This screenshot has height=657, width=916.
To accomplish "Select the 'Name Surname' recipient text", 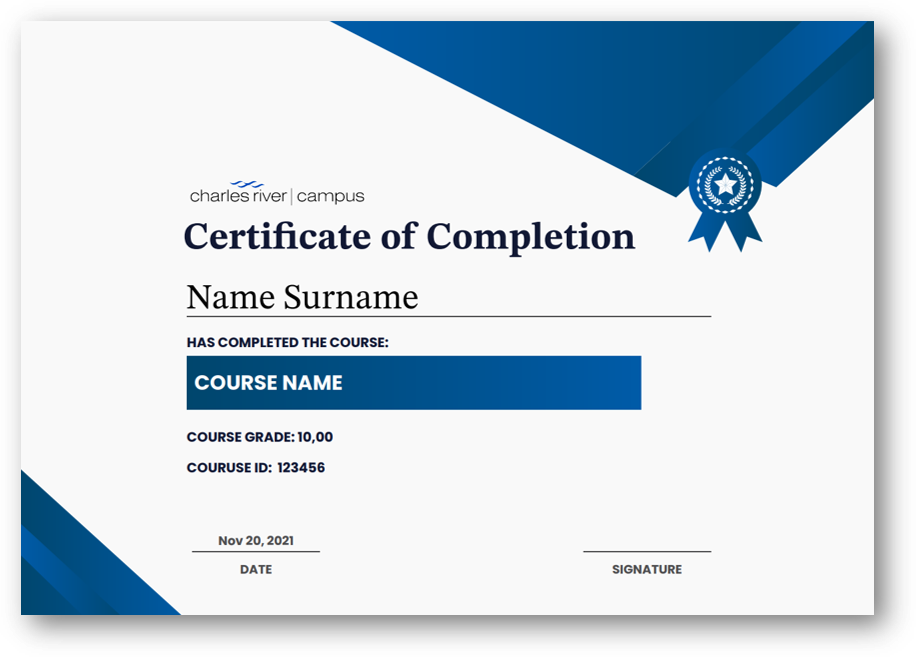I will [x=302, y=297].
